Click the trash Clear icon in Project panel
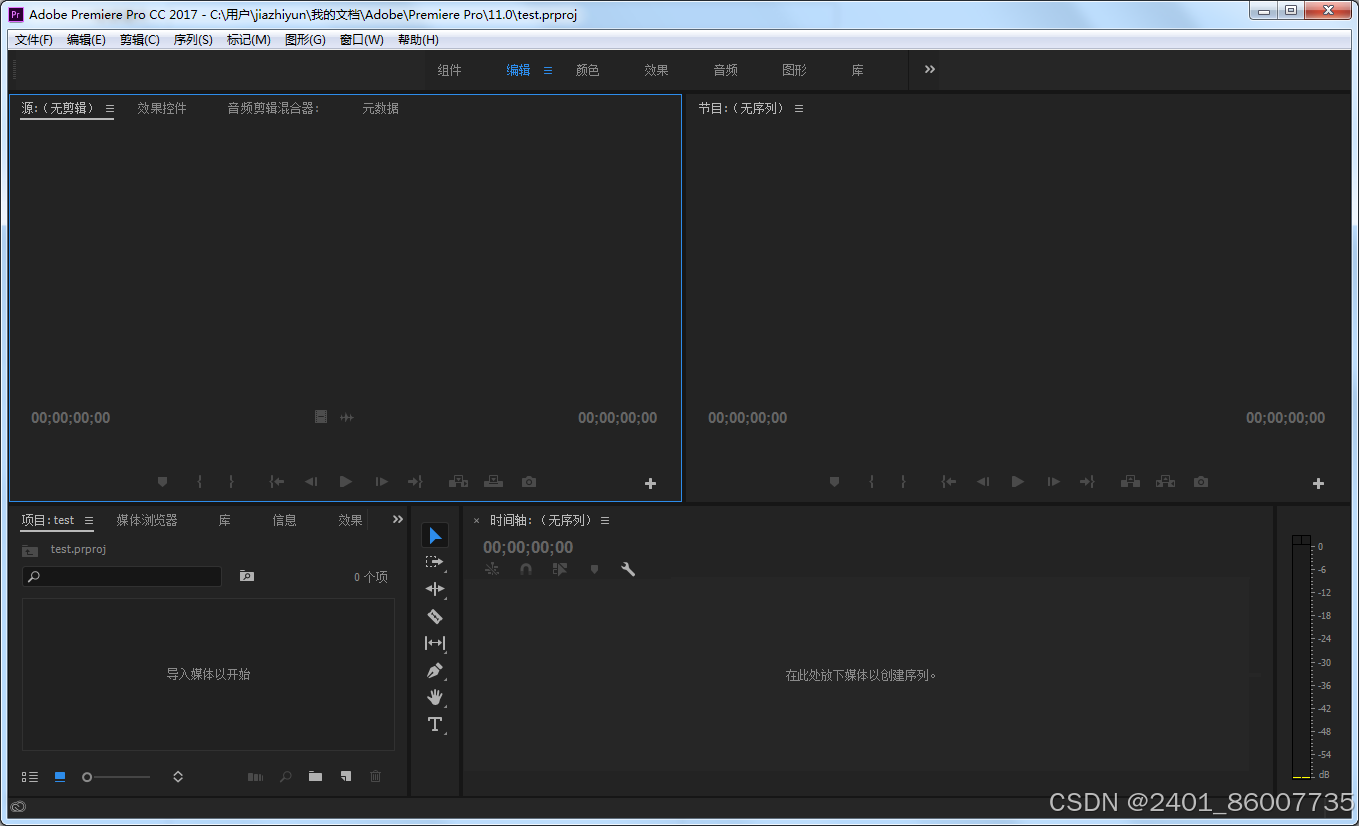The height and width of the screenshot is (826, 1359). (x=376, y=776)
